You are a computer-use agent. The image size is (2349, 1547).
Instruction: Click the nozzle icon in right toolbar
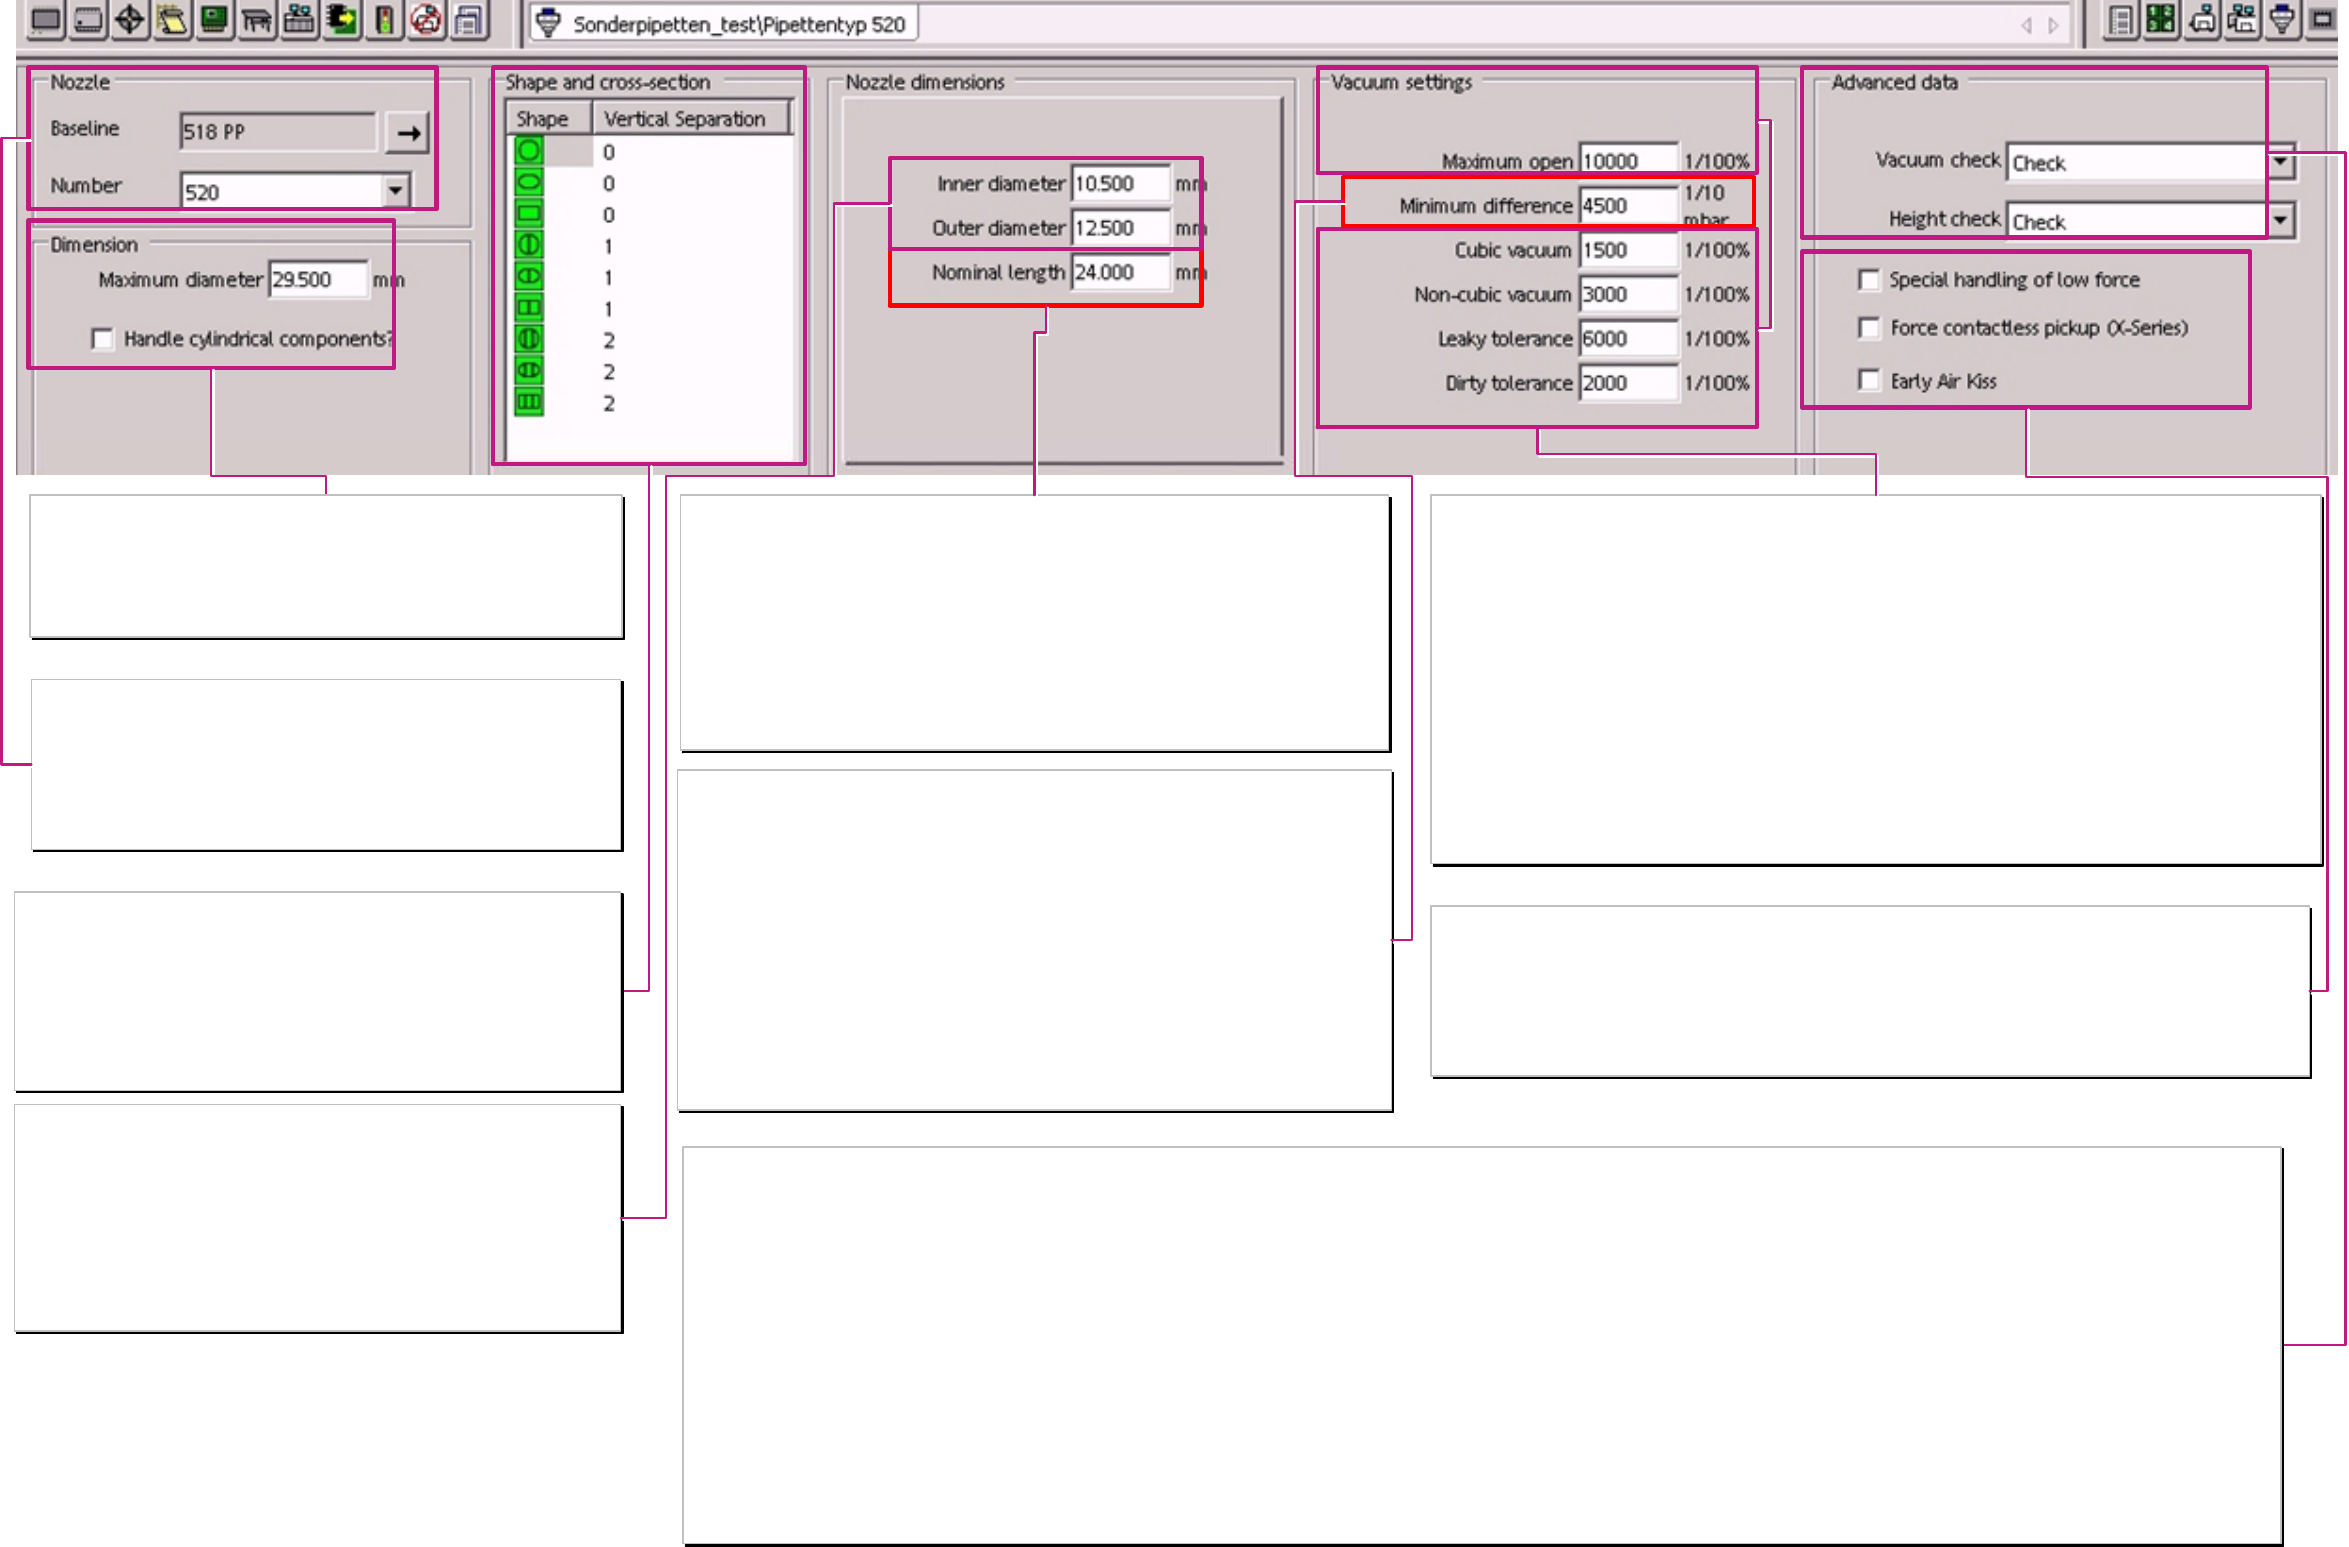click(x=2282, y=20)
